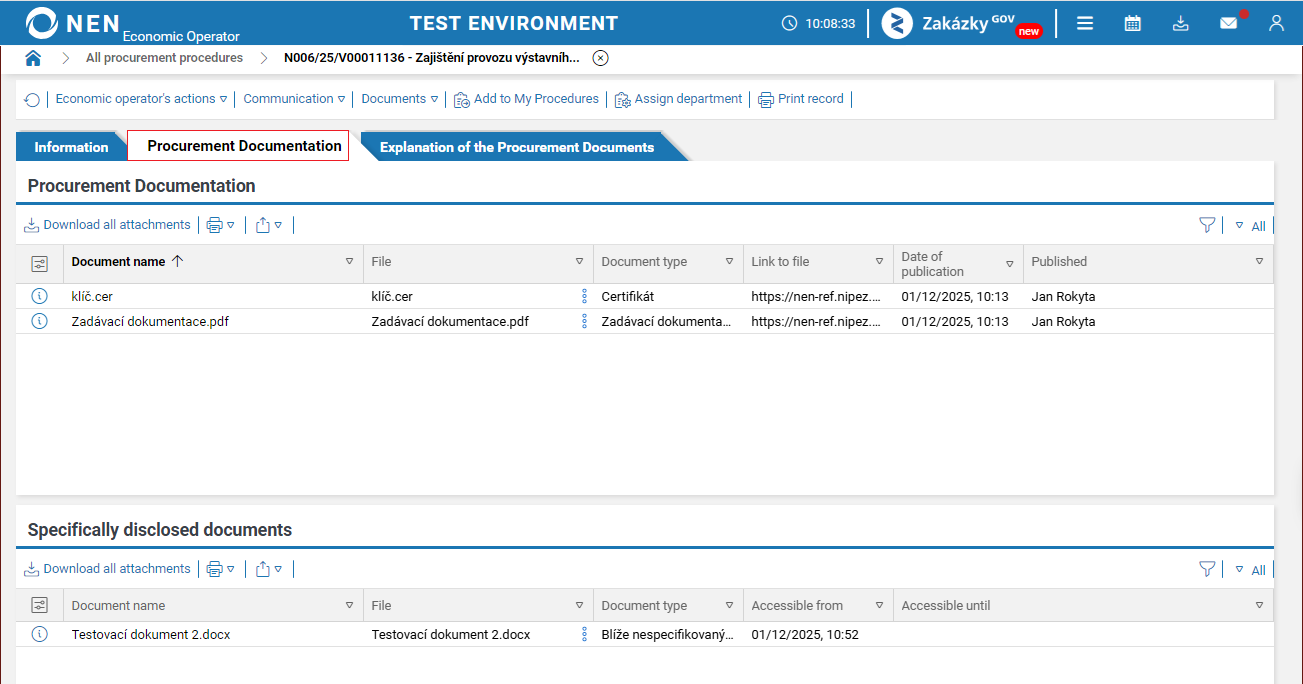Image resolution: width=1303 pixels, height=684 pixels.
Task: Open column settings icon in Procurement Documentation table
Action: [x=40, y=263]
